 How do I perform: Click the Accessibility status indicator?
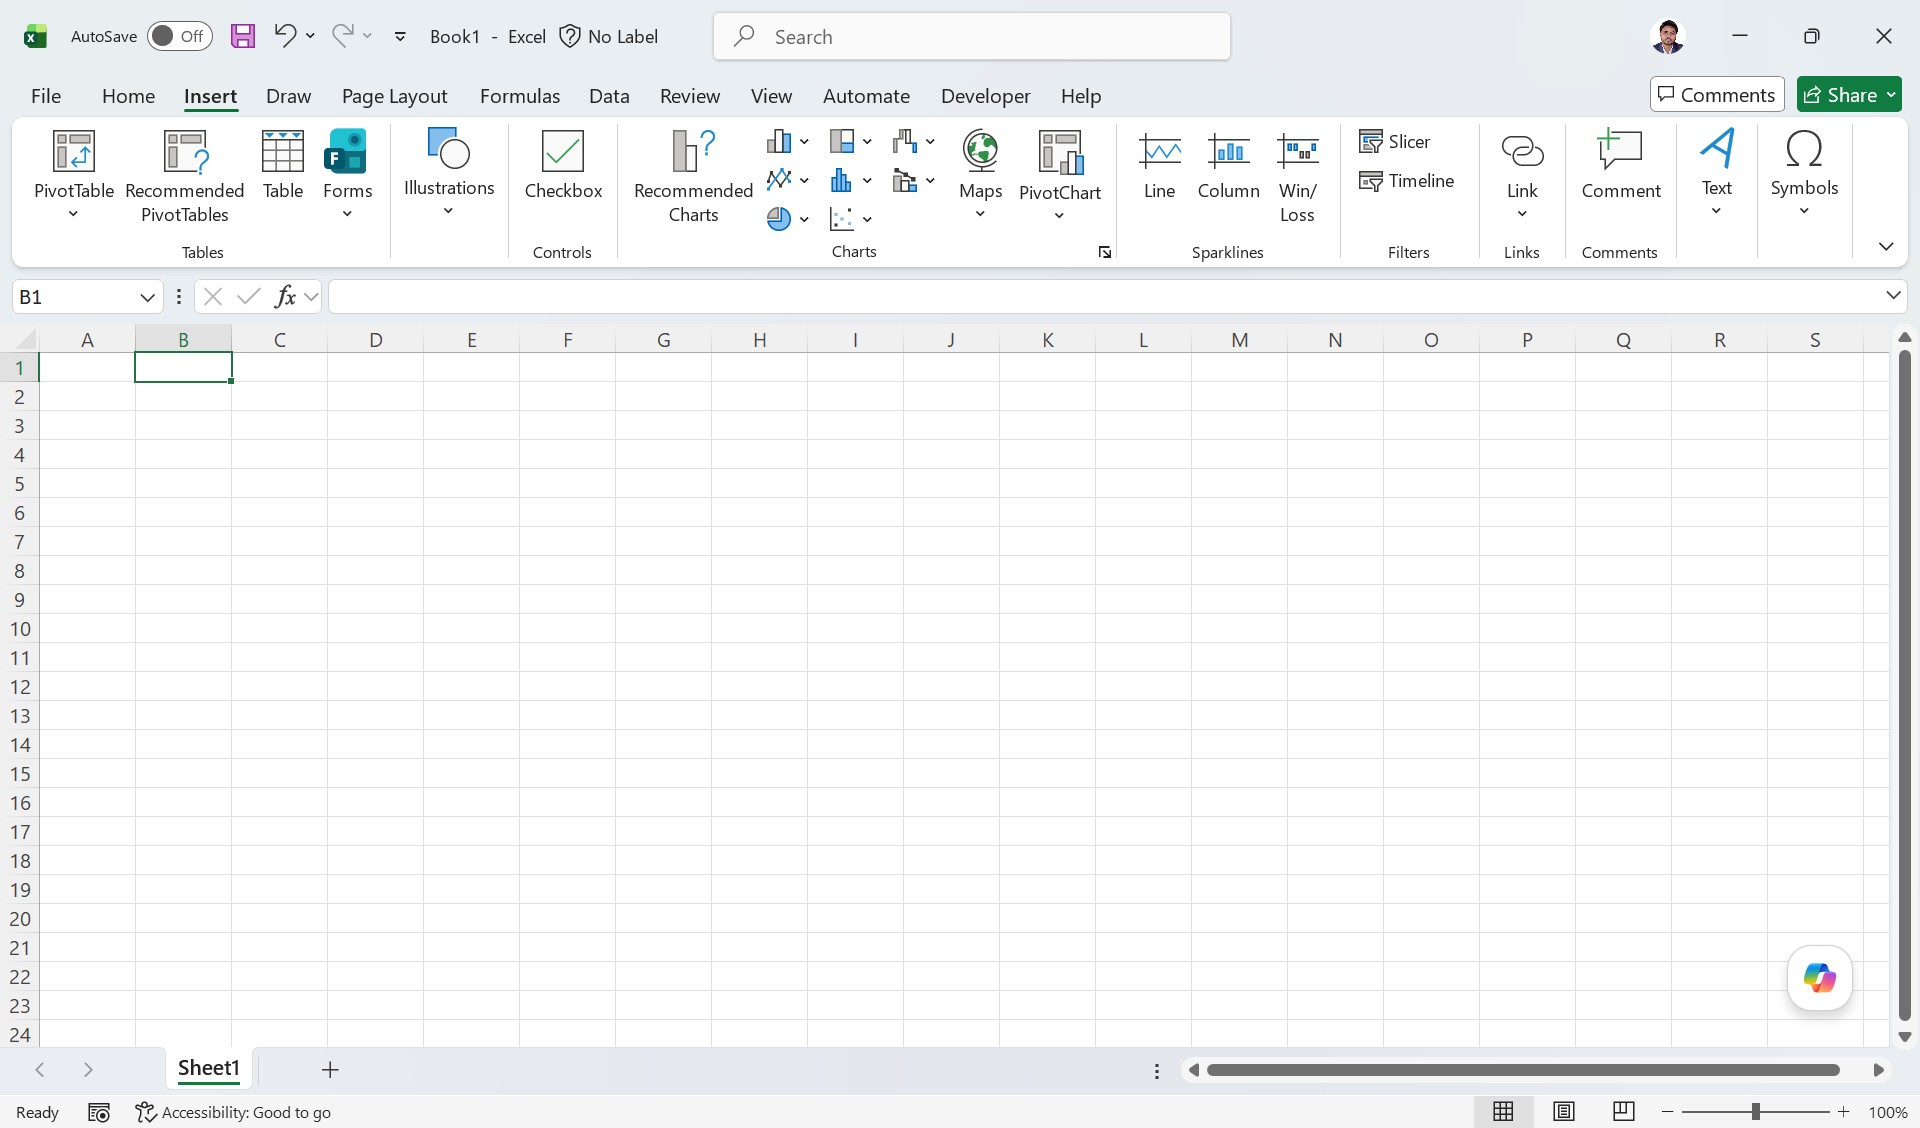(233, 1112)
